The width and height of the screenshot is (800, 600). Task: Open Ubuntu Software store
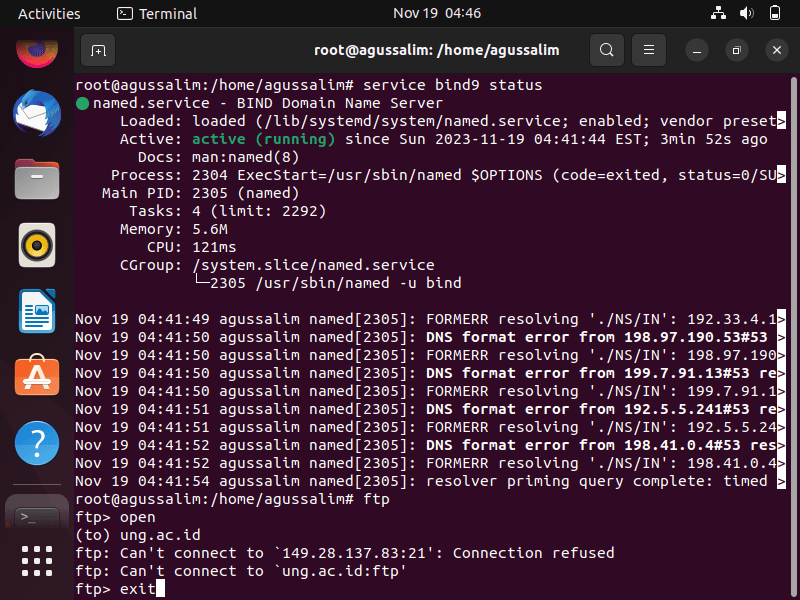tap(37, 376)
